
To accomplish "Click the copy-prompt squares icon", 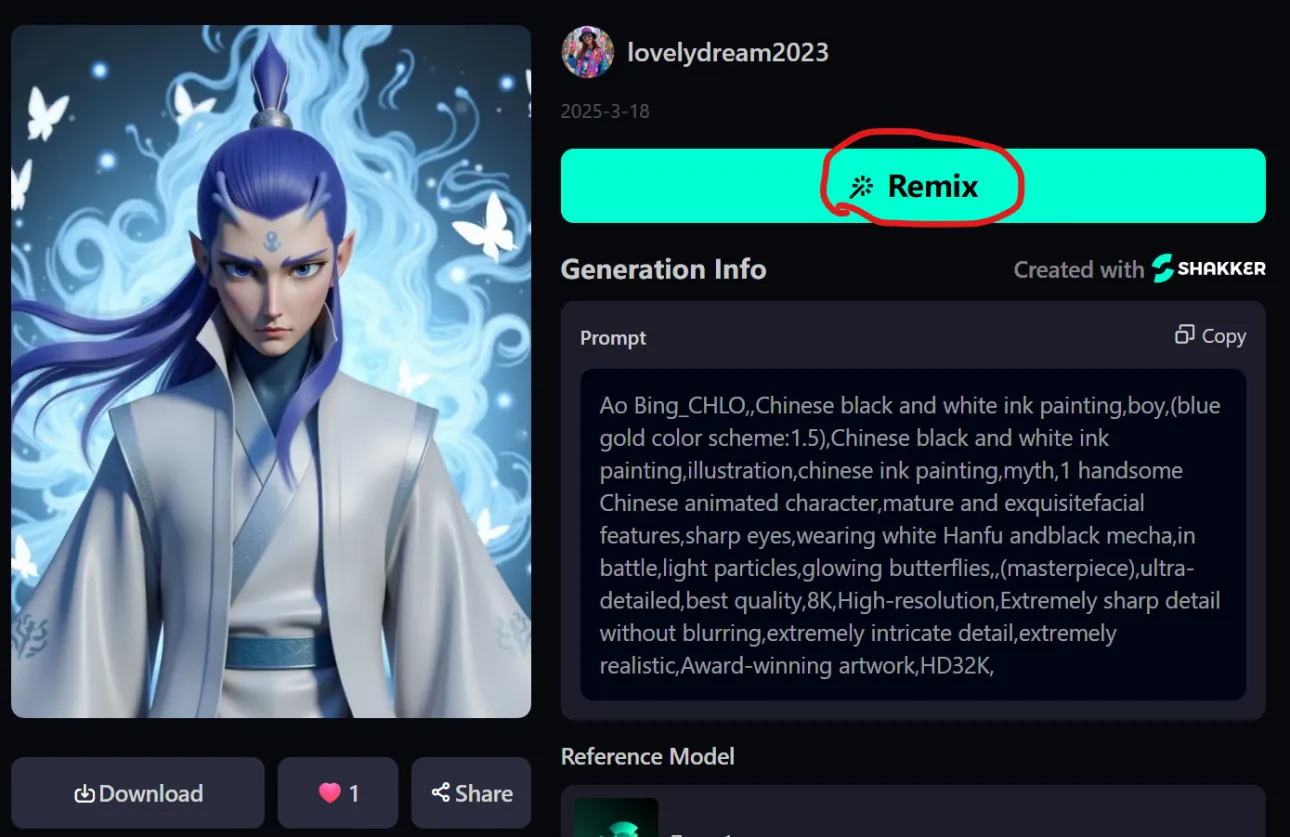I will pyautogui.click(x=1185, y=335).
